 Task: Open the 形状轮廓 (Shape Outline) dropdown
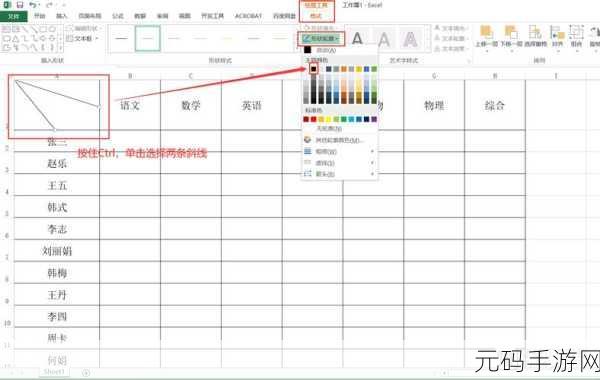[321, 39]
